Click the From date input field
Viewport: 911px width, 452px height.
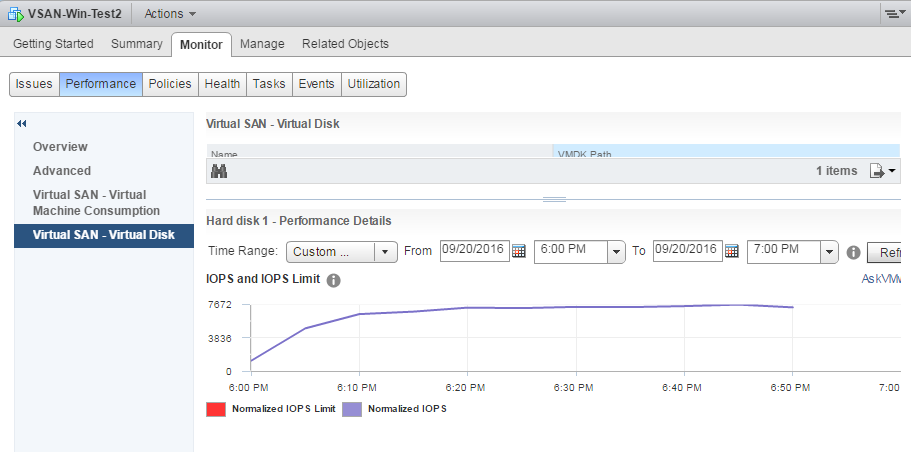tap(474, 251)
